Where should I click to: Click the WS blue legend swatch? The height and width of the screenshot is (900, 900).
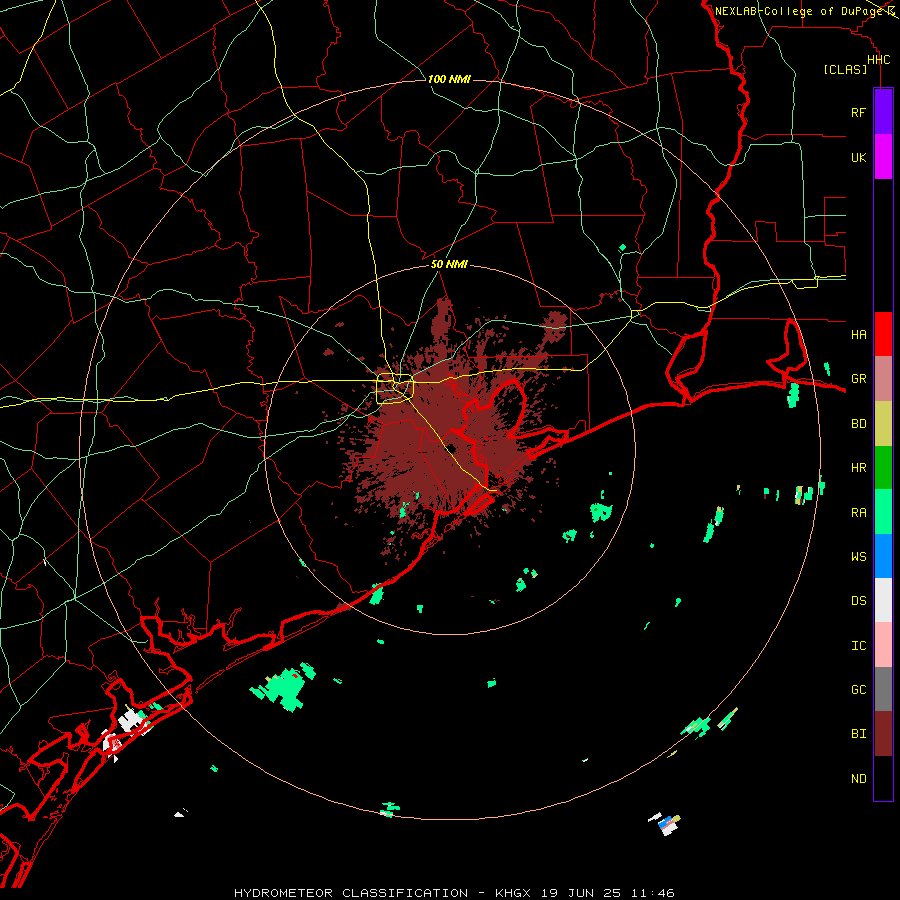(883, 556)
